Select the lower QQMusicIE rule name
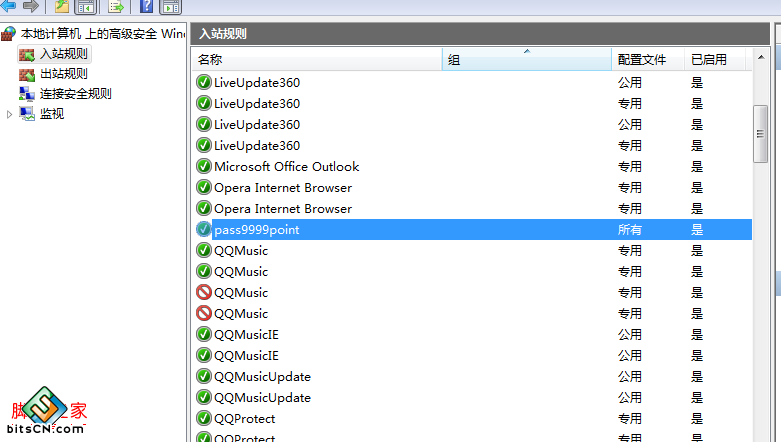The height and width of the screenshot is (442, 781). (x=247, y=356)
